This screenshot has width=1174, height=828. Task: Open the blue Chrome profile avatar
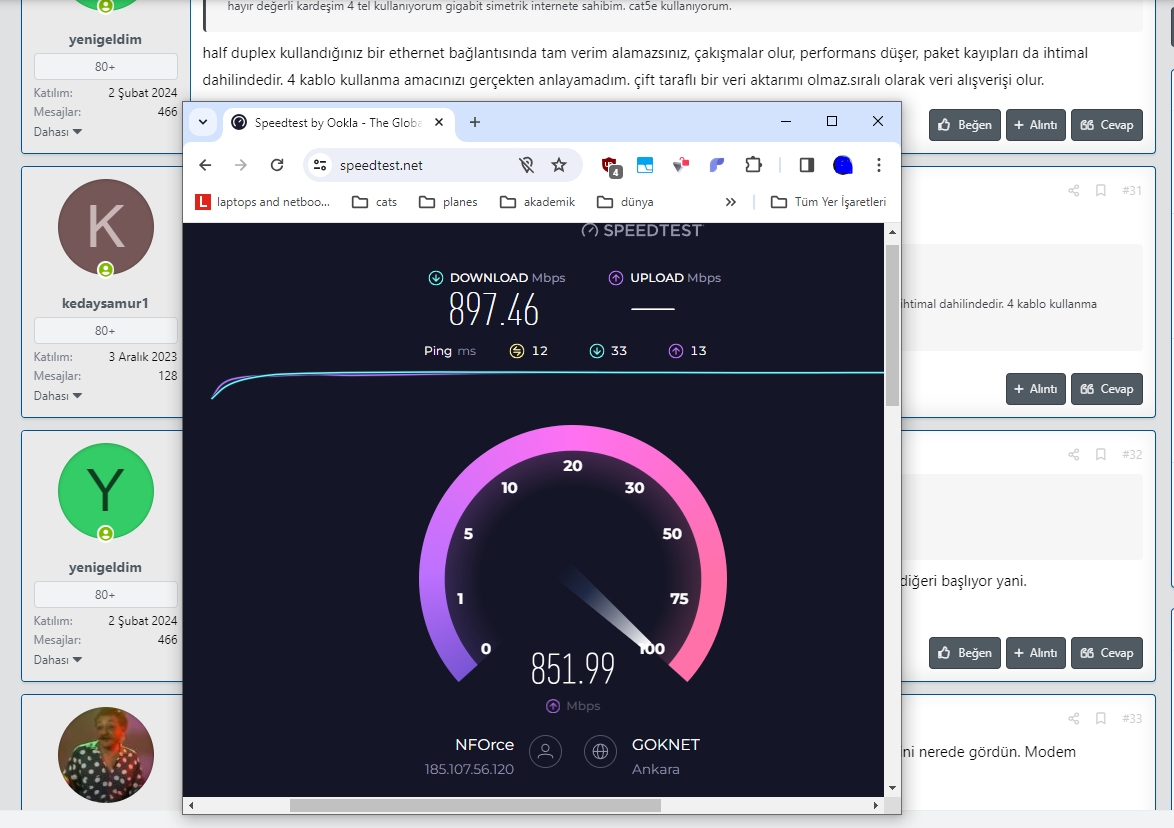tap(842, 165)
